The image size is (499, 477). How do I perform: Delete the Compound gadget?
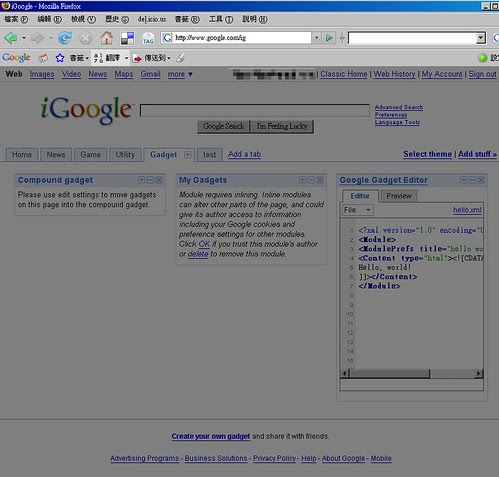tap(159, 180)
